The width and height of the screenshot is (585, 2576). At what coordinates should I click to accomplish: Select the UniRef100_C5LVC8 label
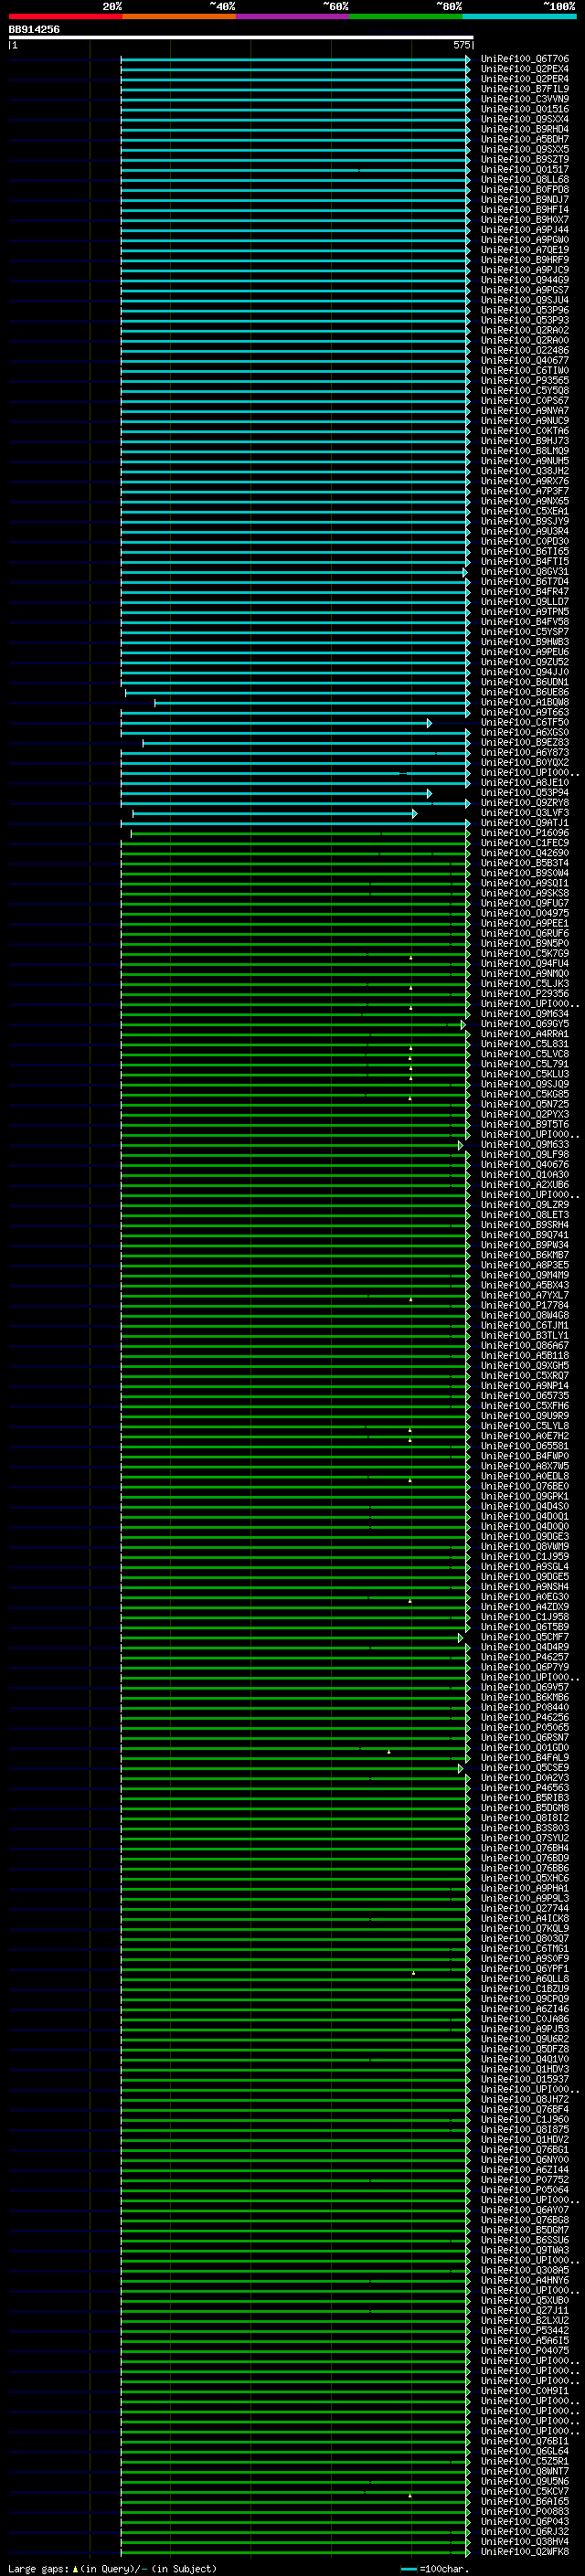525,1055
